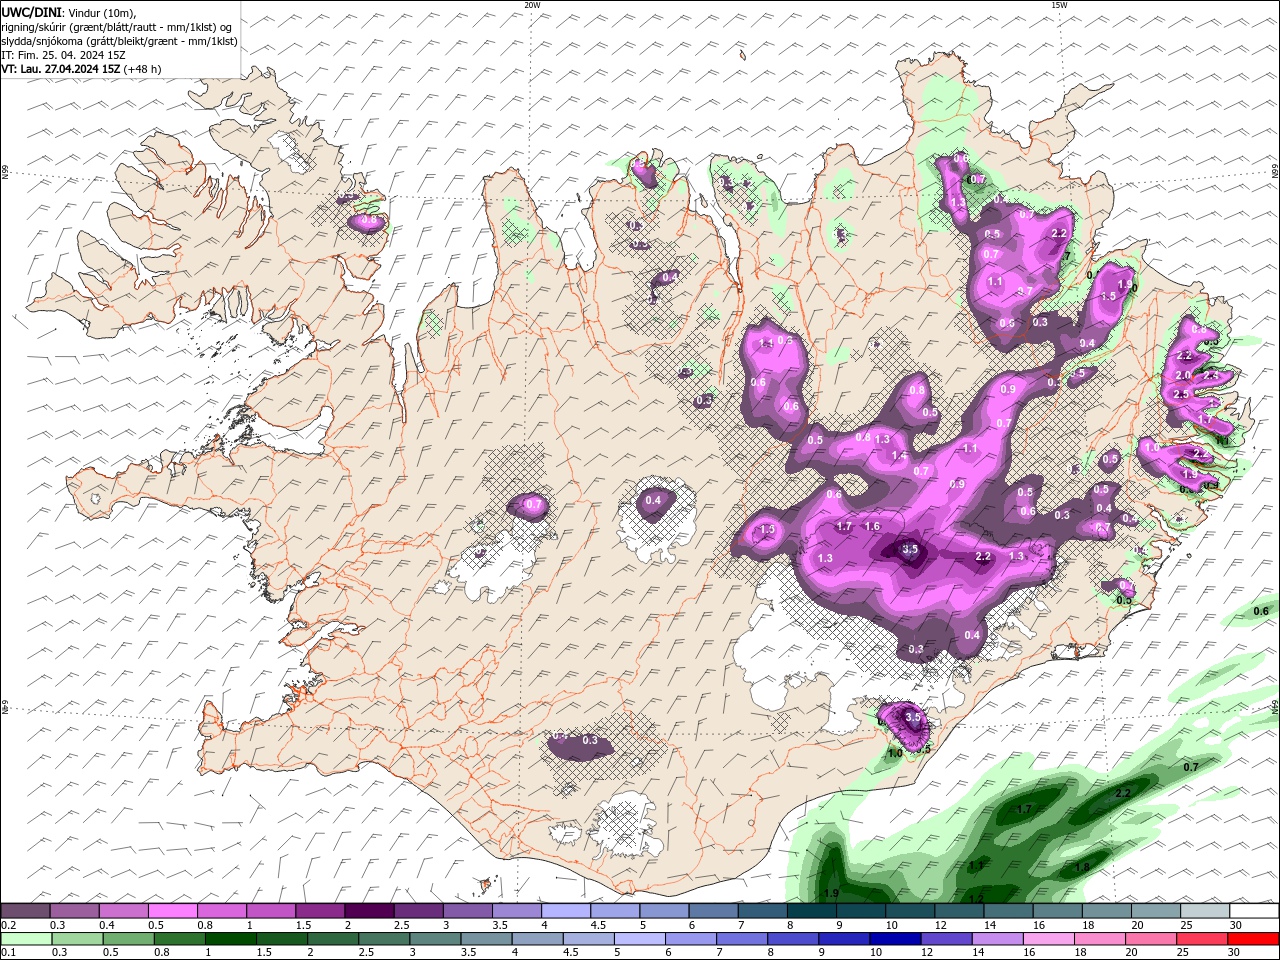Click the 0.3 value in southwest purple patch
1280x960 pixels.
590,741
